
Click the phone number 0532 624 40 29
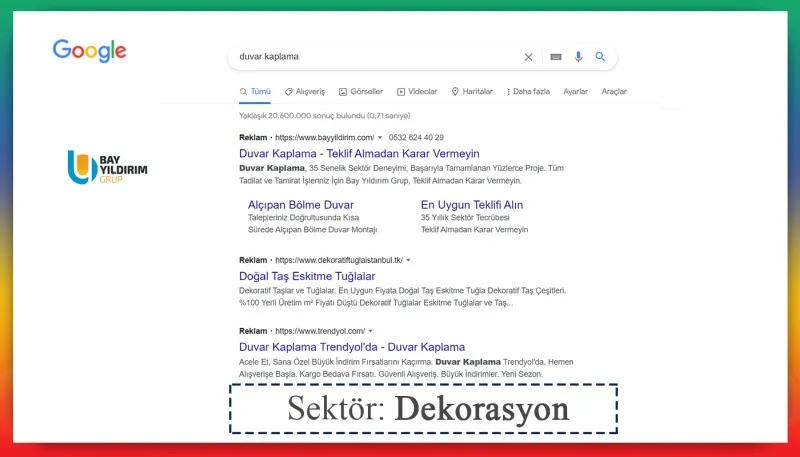416,138
